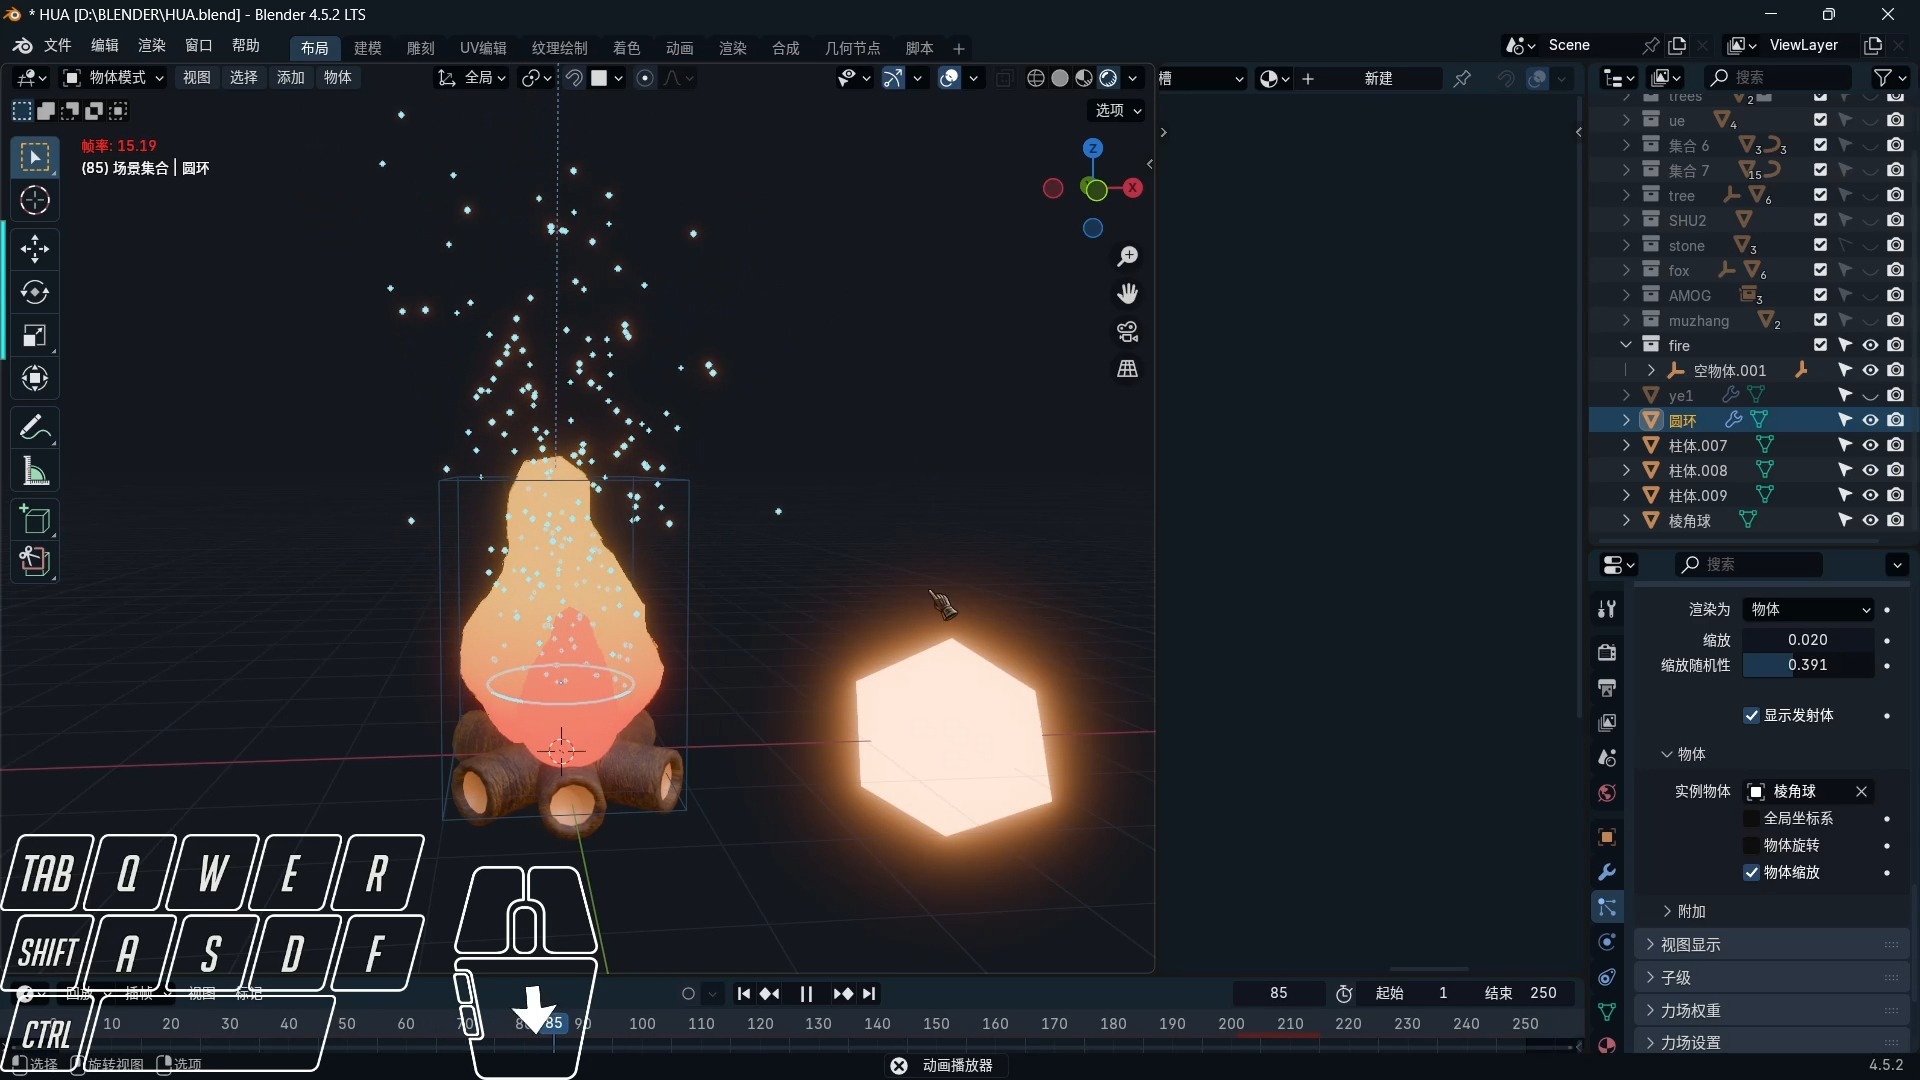1920x1080 pixels.
Task: Select the Cursor tool in the toolbar
Action: pos(35,201)
